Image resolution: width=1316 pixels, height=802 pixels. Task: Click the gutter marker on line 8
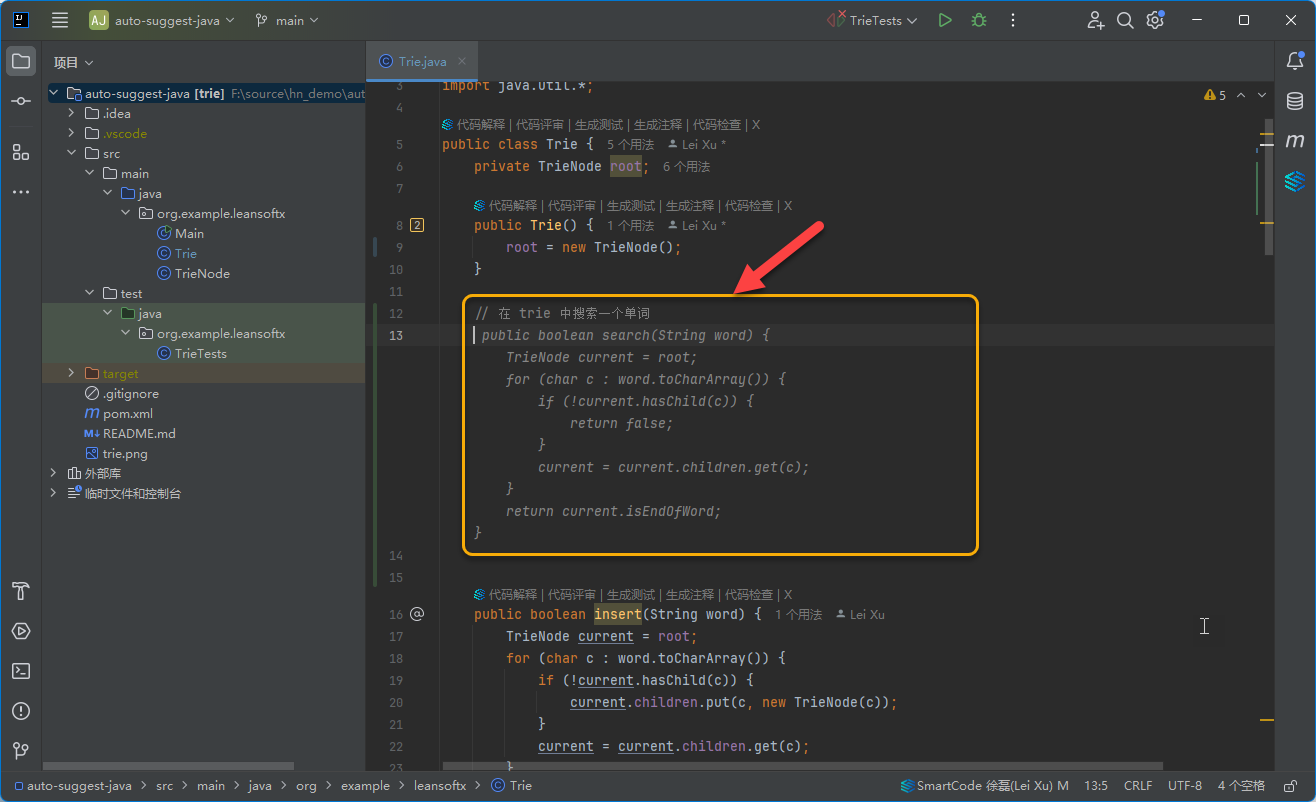coord(417,225)
